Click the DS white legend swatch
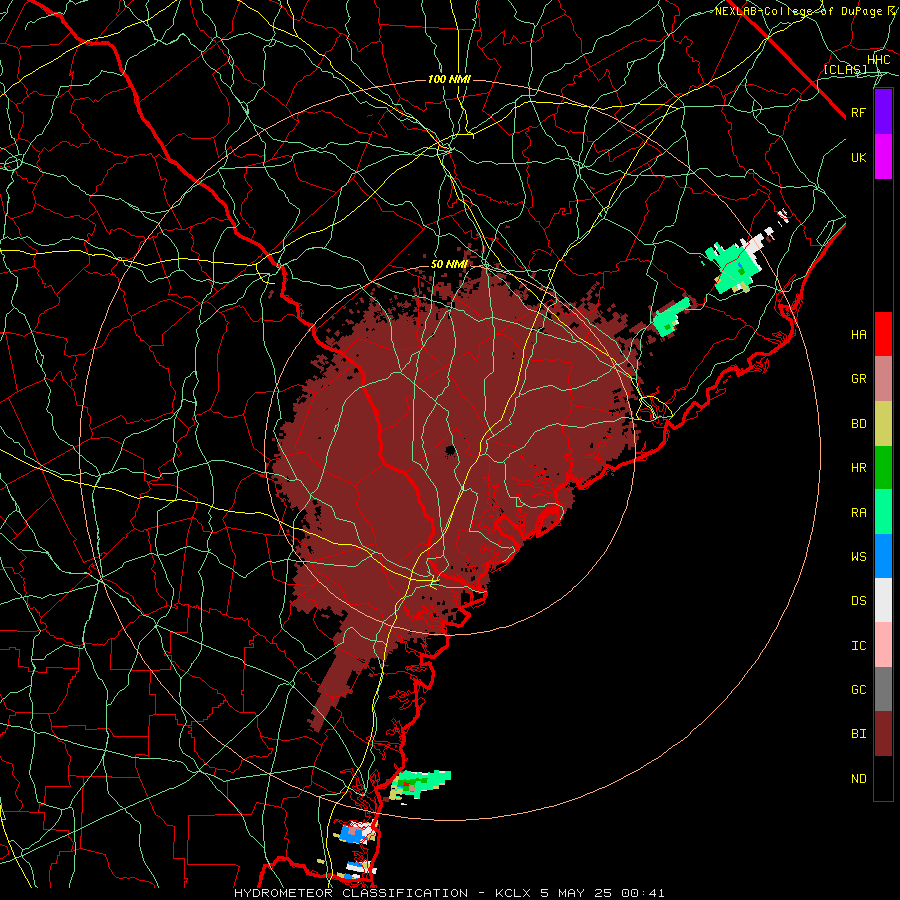Image resolution: width=900 pixels, height=900 pixels. click(x=883, y=600)
